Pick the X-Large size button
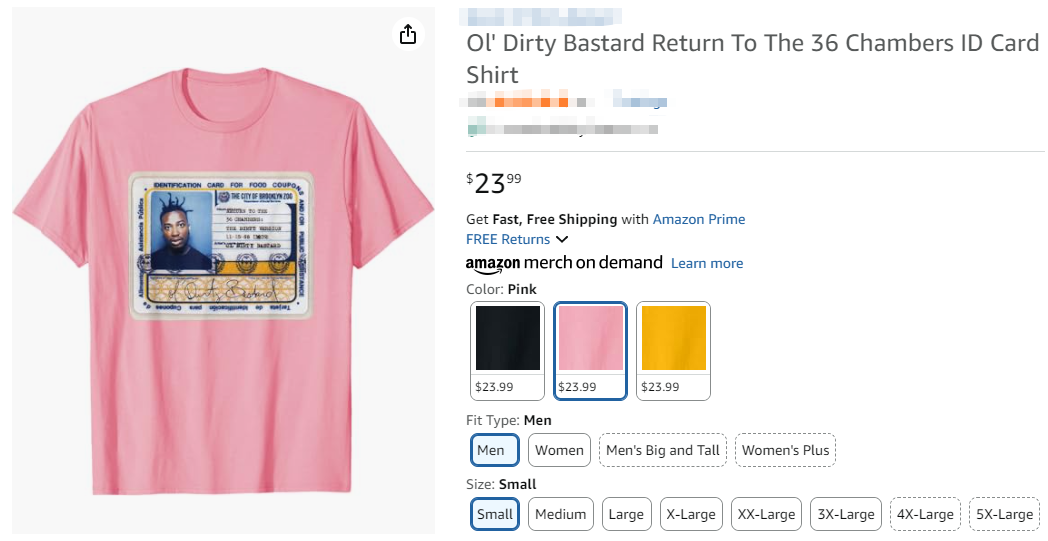 [x=691, y=514]
